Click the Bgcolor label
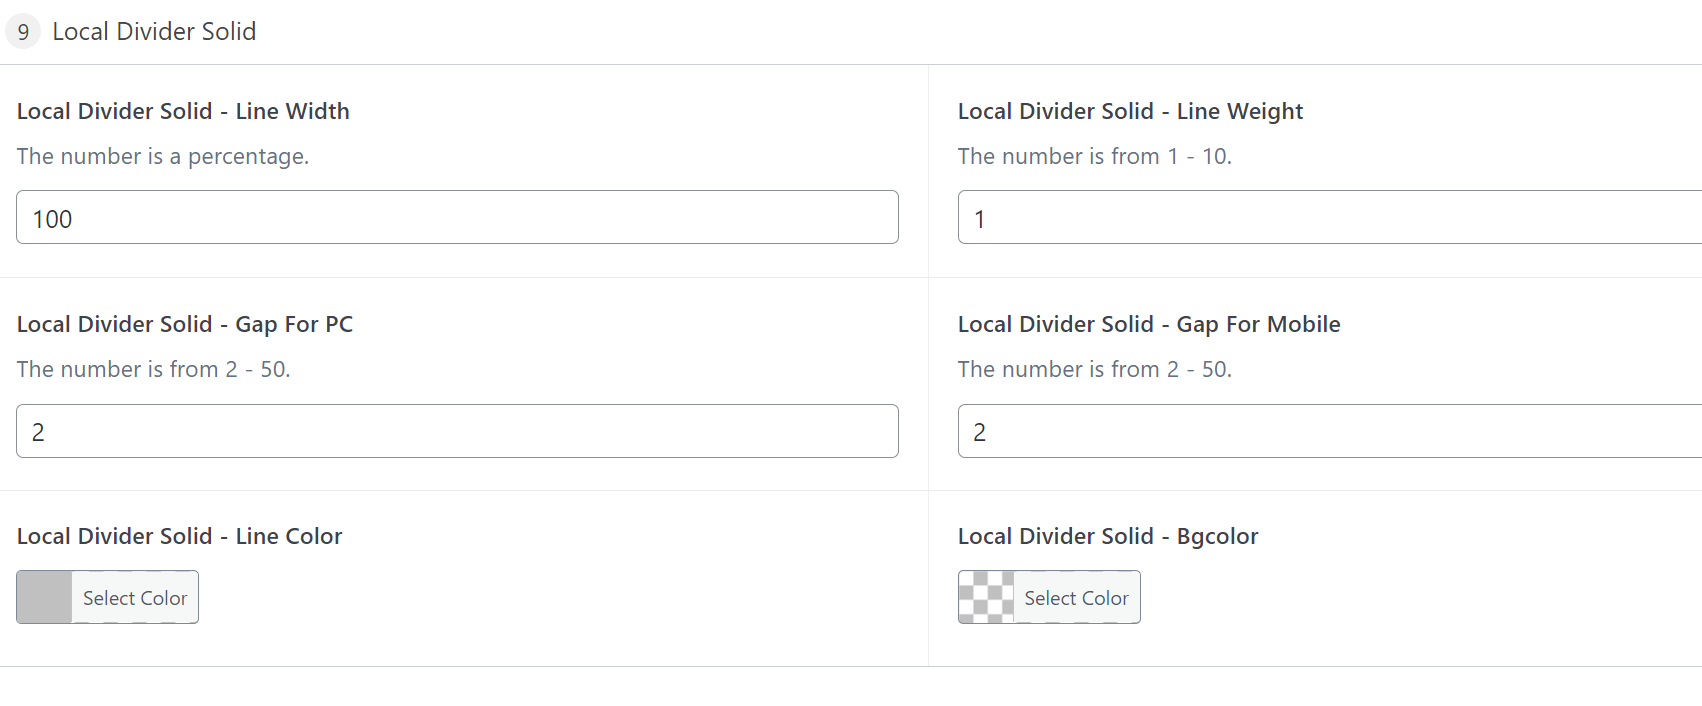1702x706 pixels. point(1108,536)
